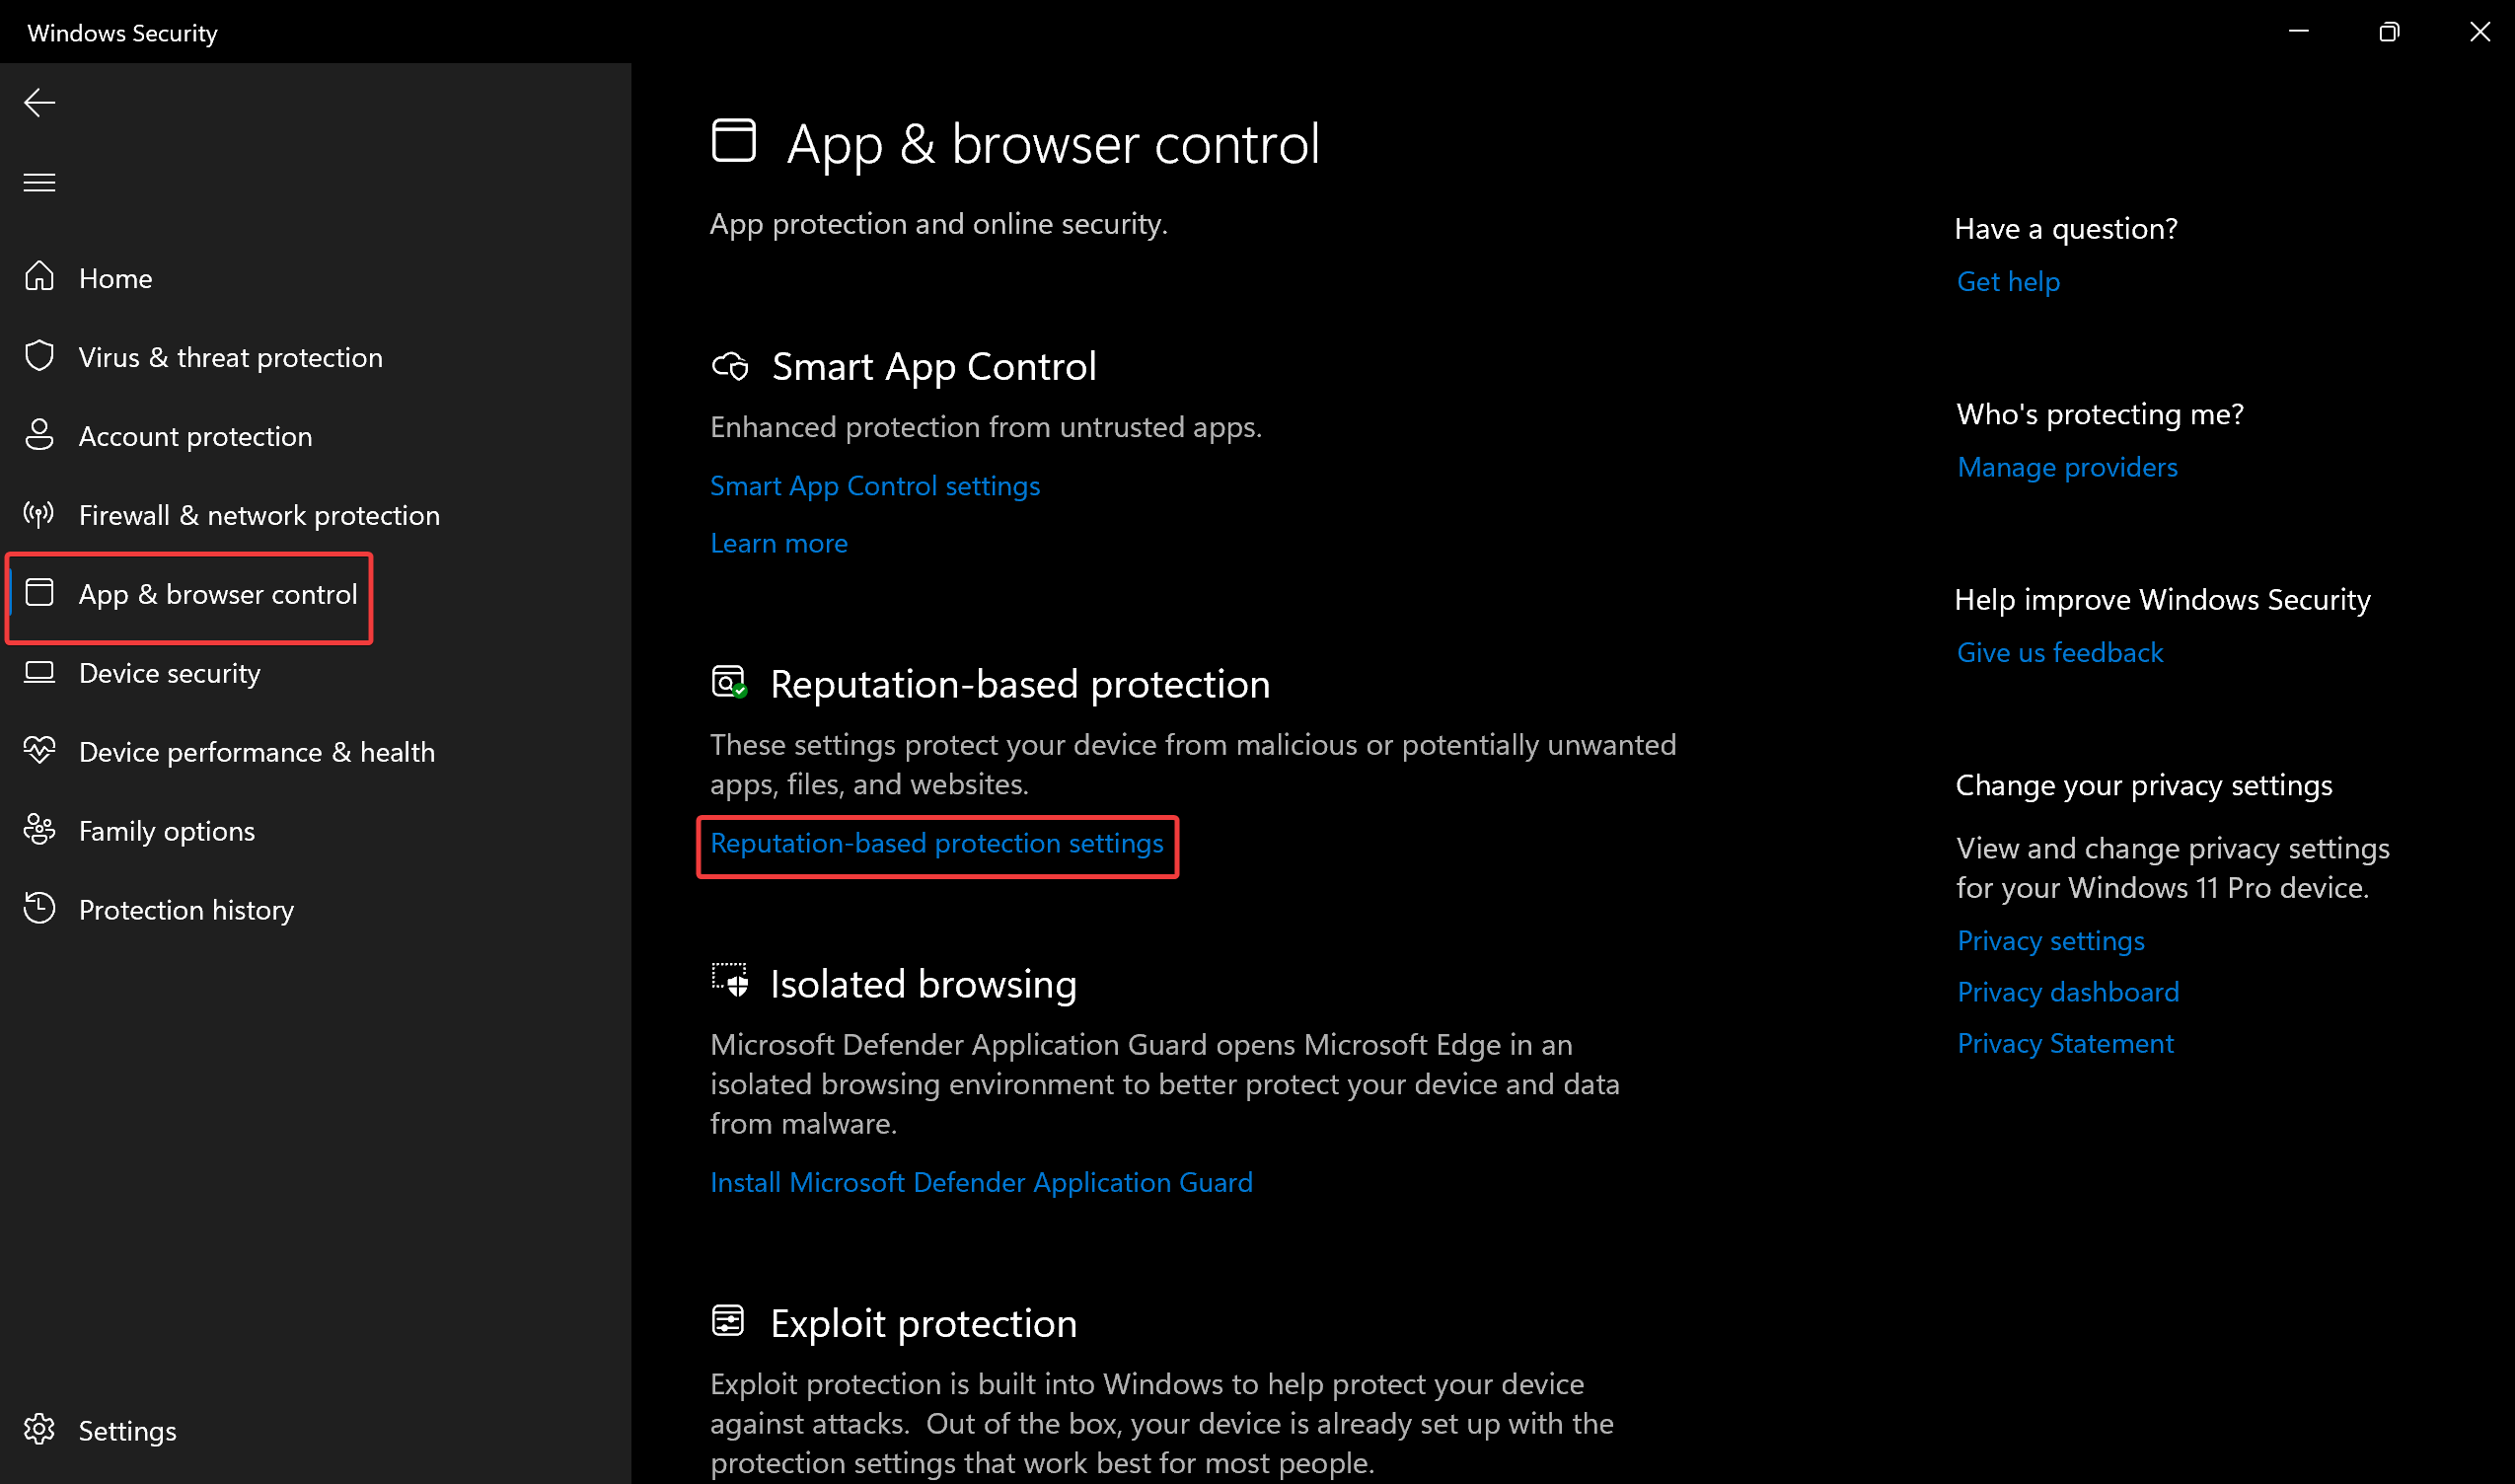Navigate to Device performance & health
The height and width of the screenshot is (1484, 2515).
pos(257,752)
